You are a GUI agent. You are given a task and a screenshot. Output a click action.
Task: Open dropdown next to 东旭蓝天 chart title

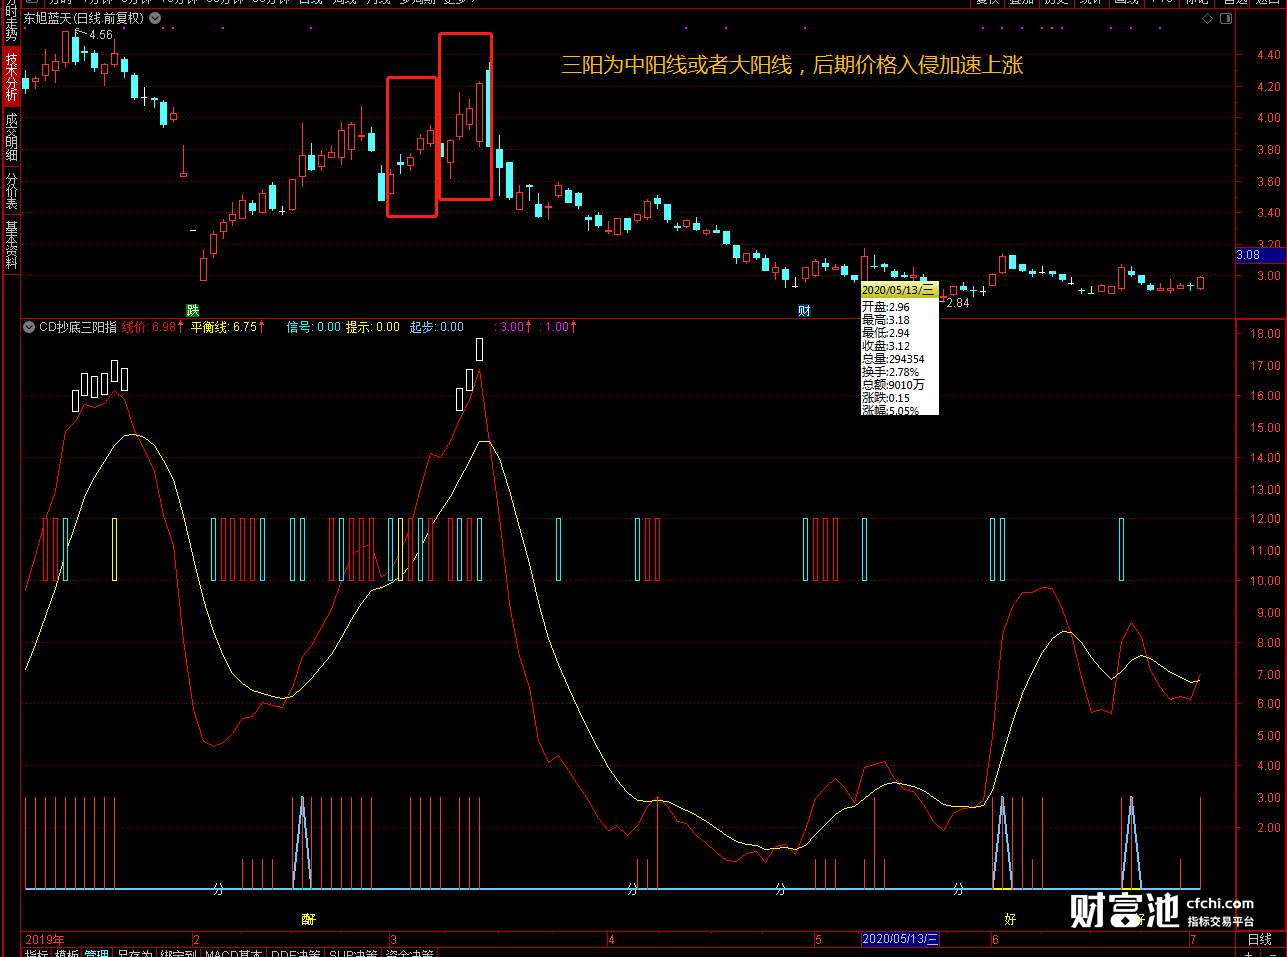pos(155,19)
